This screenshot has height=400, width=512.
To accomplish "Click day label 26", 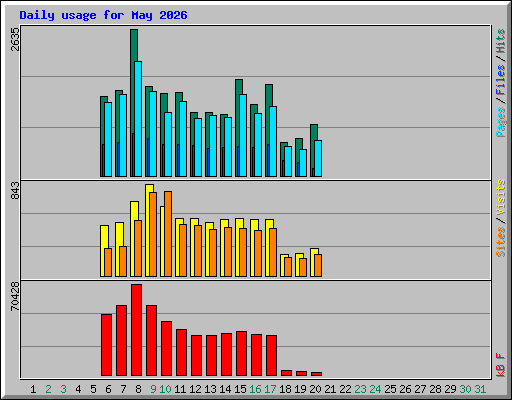I will click(x=405, y=389).
